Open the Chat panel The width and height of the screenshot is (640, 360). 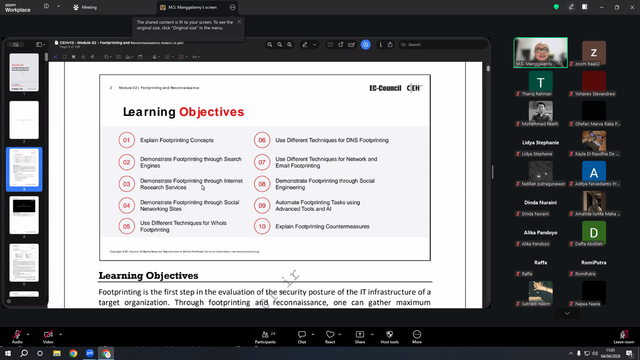pos(302,337)
